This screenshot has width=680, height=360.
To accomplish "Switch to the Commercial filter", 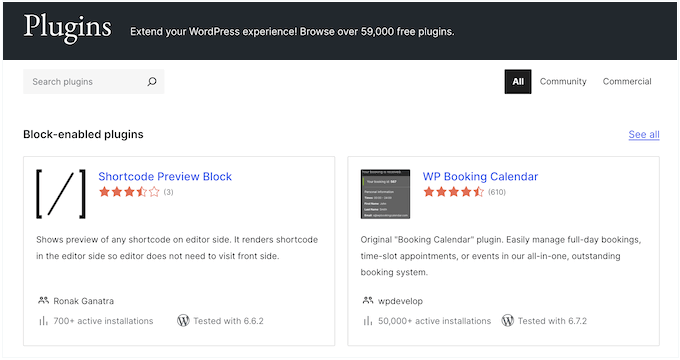I will point(627,82).
